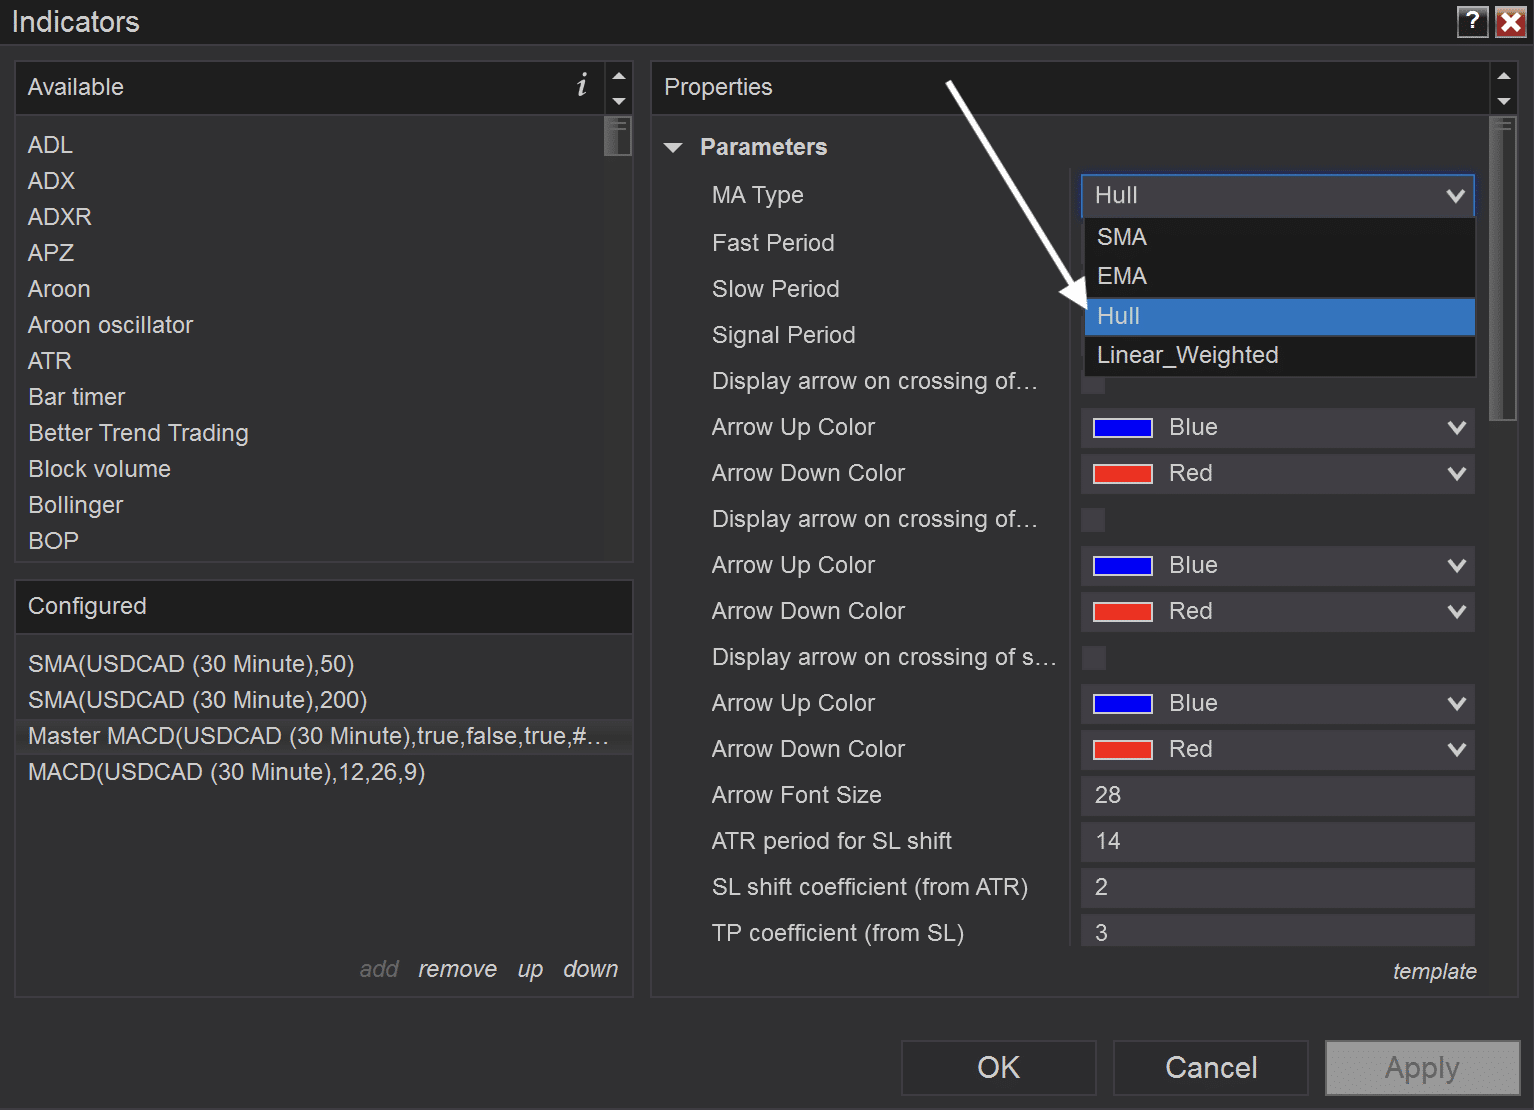Select Bollinger in the Available list

76,505
